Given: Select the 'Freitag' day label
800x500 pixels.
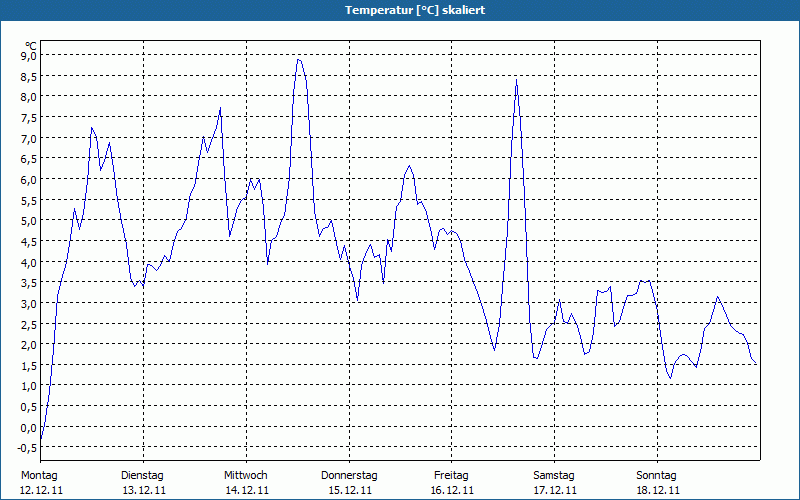Looking at the screenshot, I should [452, 475].
